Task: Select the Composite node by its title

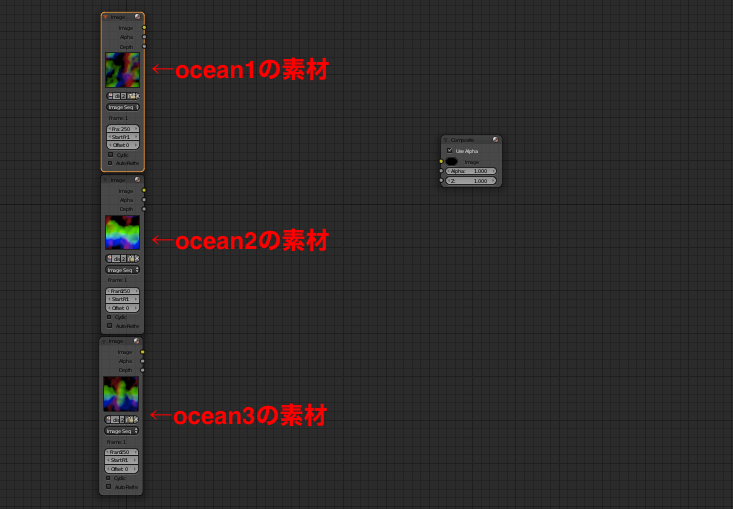Action: click(x=462, y=140)
